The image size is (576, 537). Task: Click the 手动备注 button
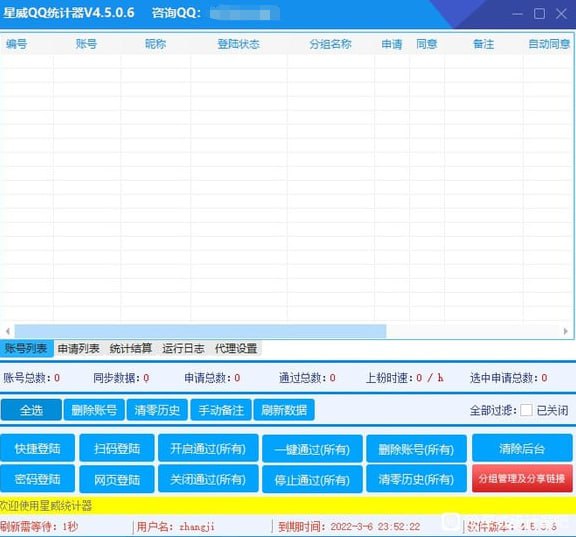coord(221,410)
